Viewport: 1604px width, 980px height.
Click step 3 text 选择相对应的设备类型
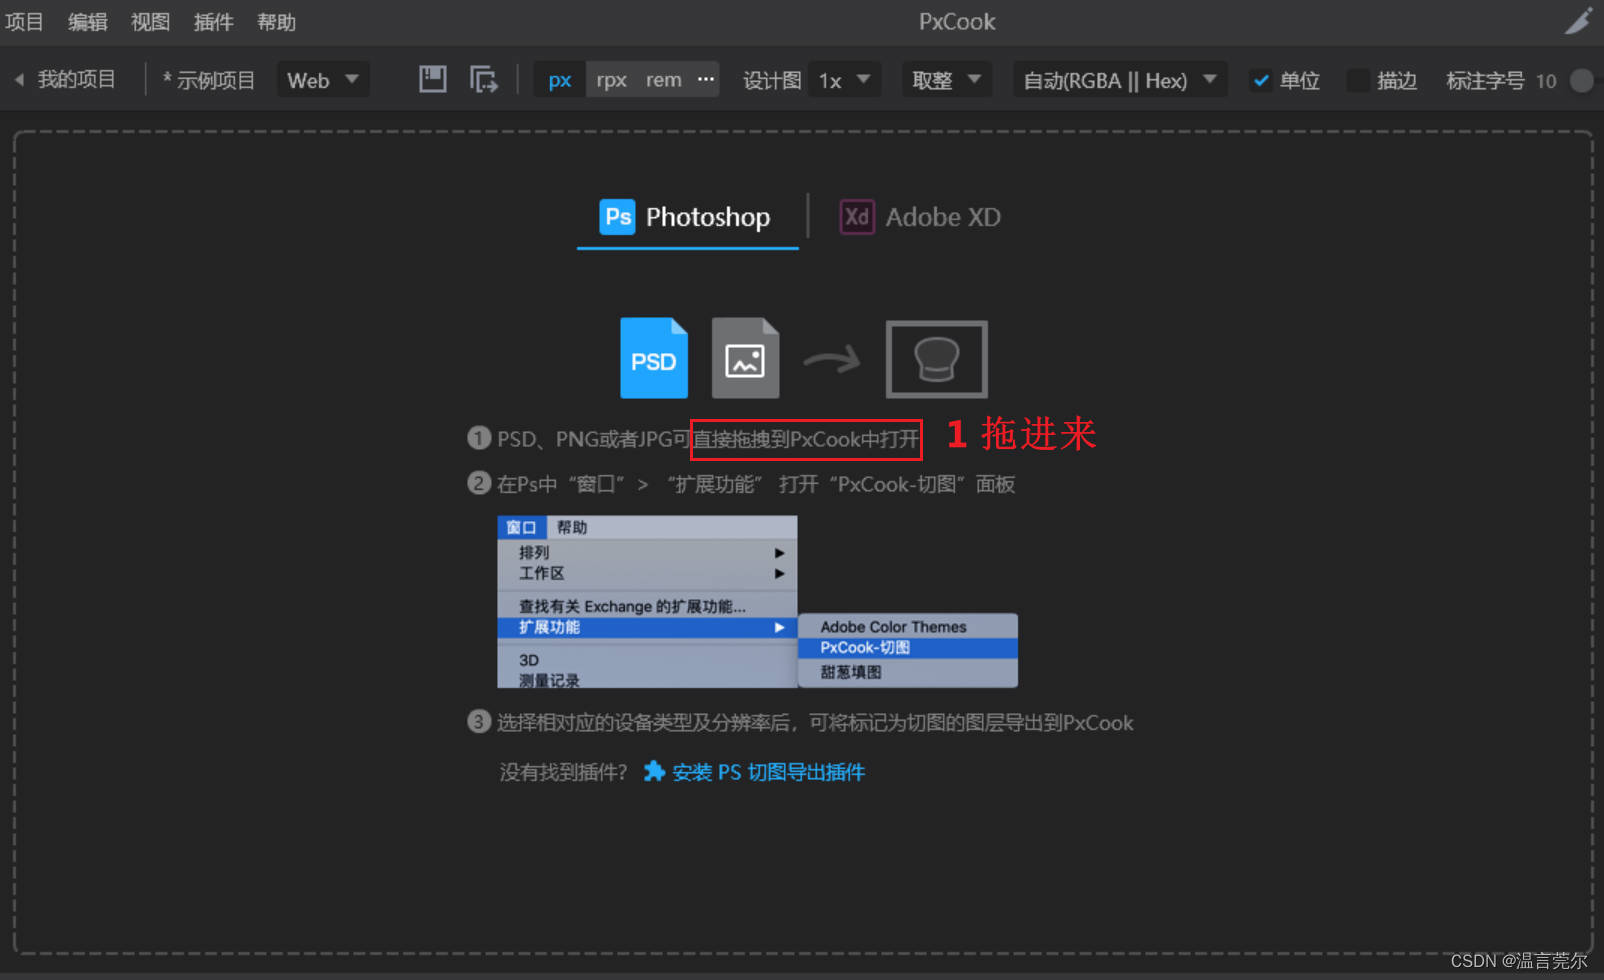point(815,723)
